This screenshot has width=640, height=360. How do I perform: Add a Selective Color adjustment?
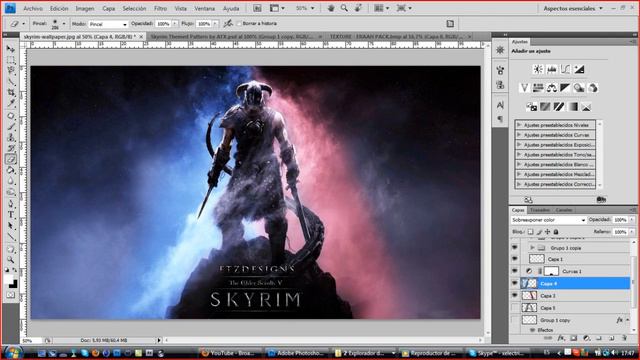(x=587, y=107)
